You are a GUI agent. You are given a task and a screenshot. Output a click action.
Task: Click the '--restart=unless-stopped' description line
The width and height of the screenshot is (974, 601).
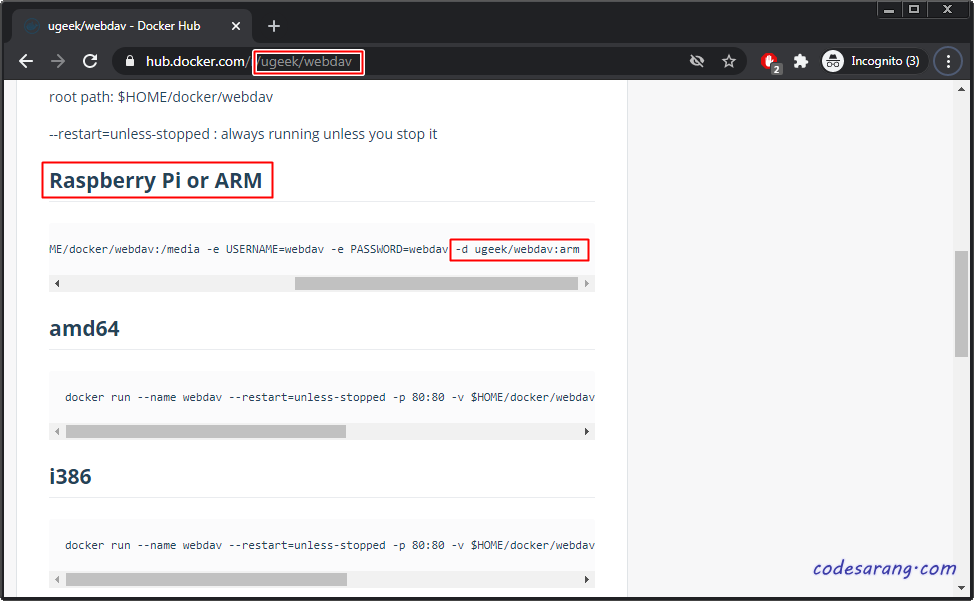pyautogui.click(x=243, y=134)
